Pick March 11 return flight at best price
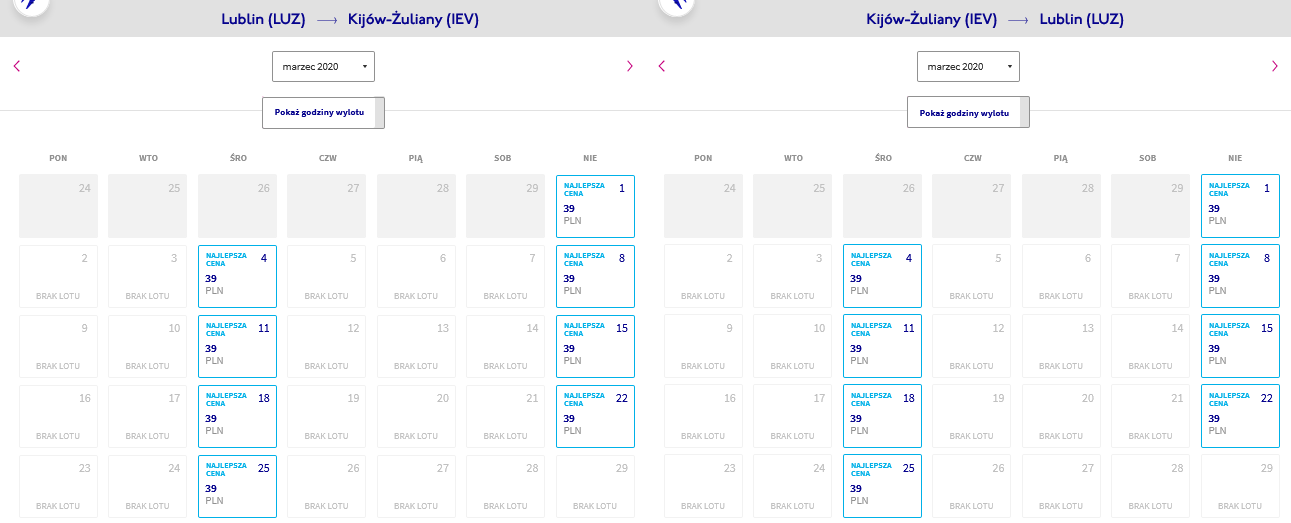 882,346
